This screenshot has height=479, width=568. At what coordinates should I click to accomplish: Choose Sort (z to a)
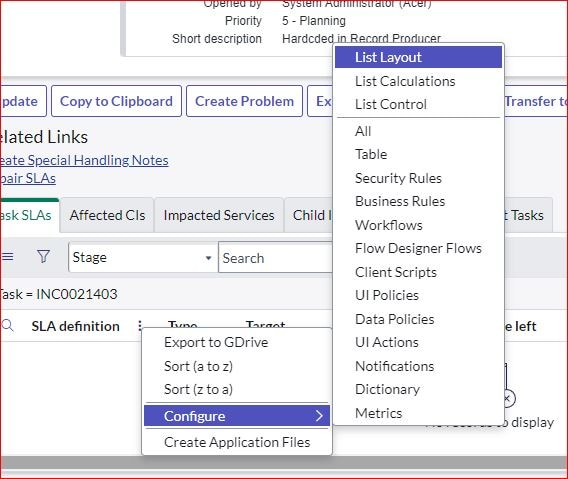198,390
